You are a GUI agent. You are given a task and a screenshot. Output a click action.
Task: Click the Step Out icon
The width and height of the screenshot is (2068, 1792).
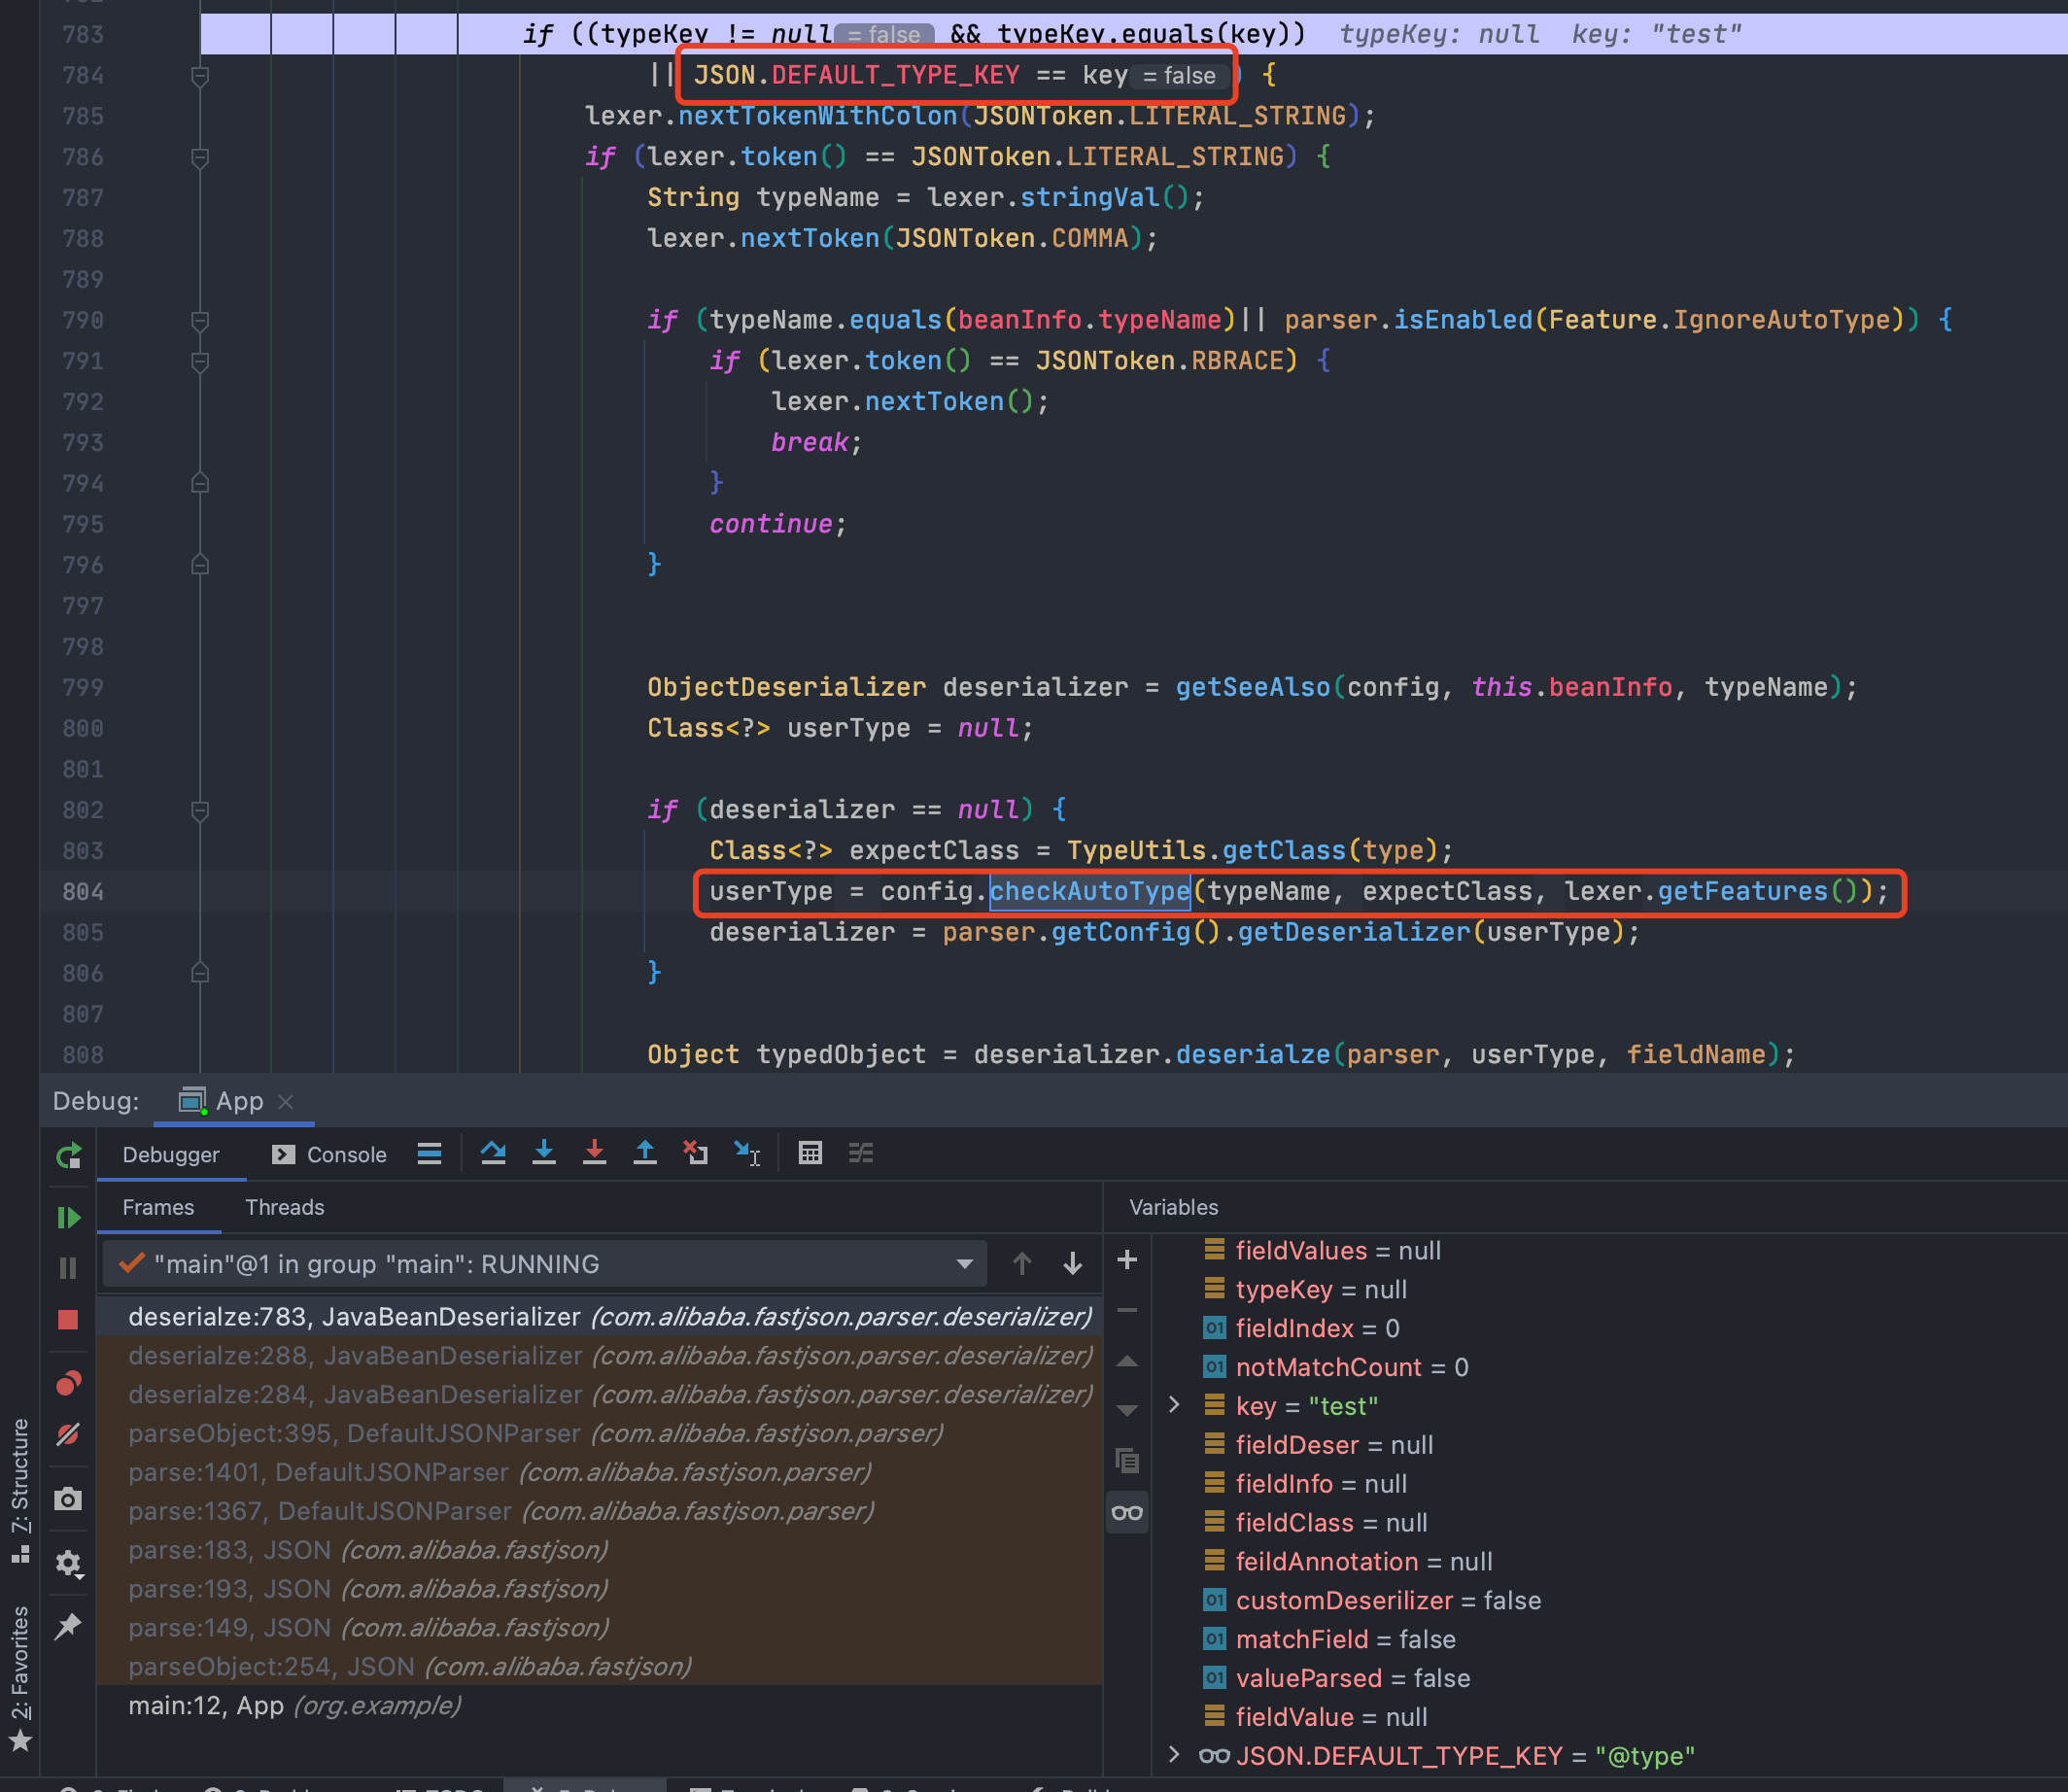point(645,1153)
